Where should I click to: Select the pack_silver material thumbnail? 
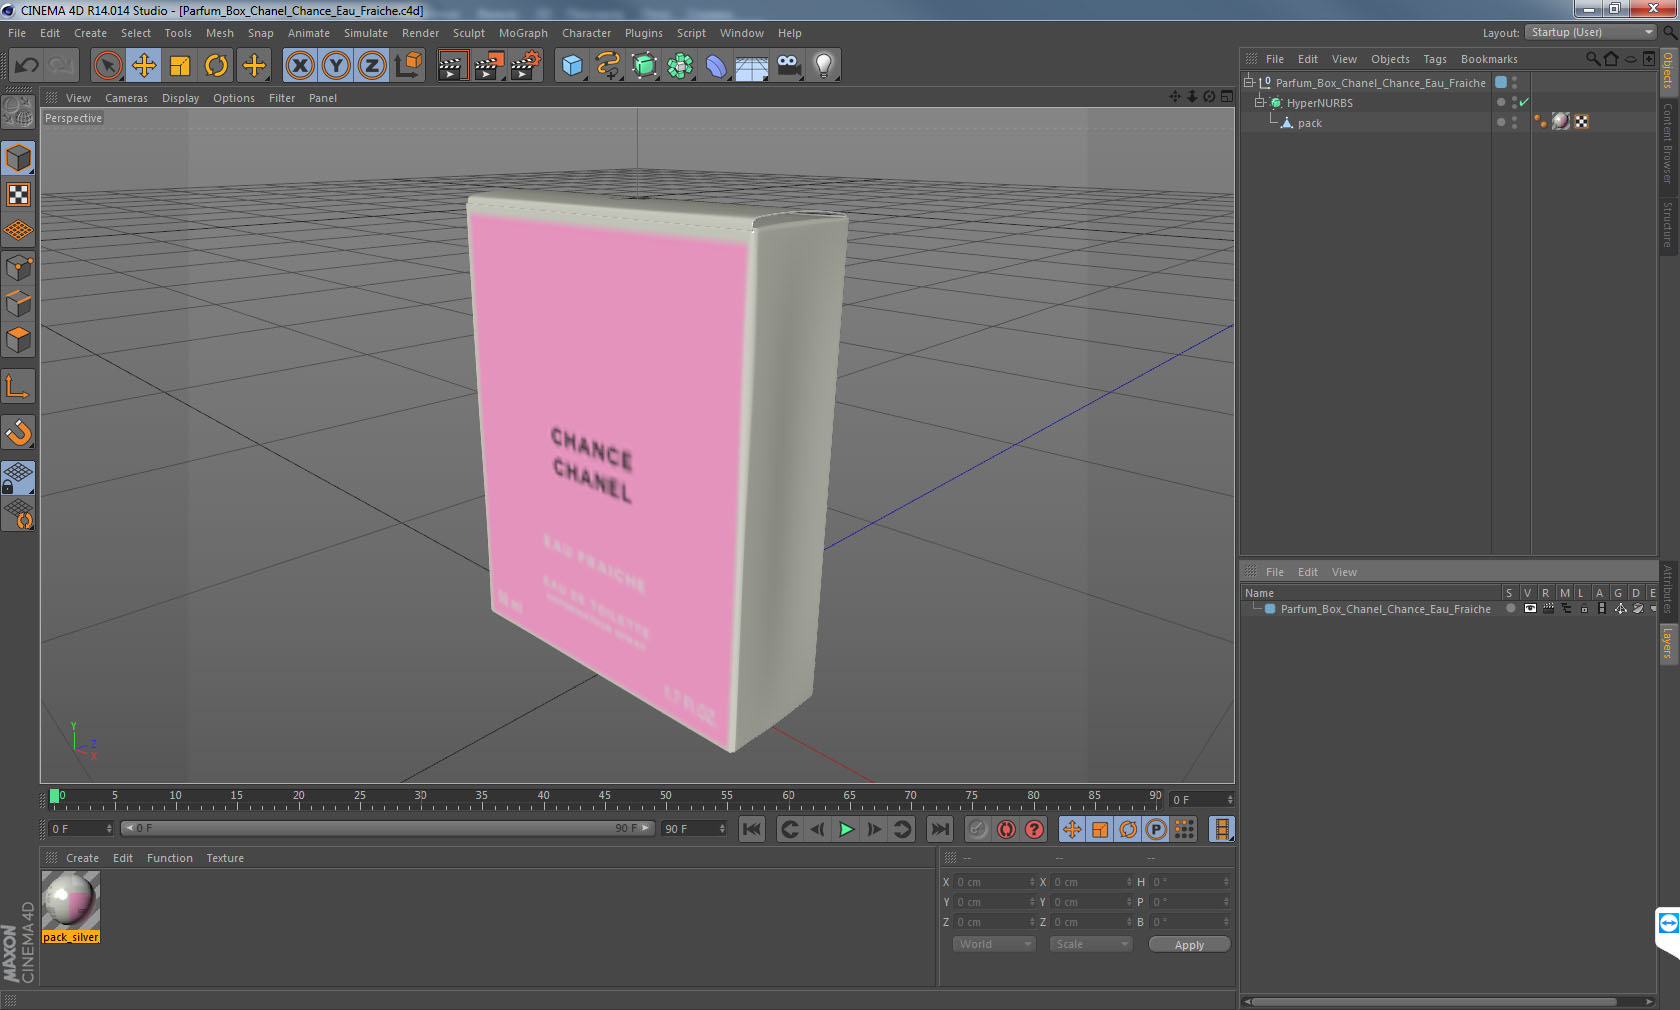coord(71,901)
